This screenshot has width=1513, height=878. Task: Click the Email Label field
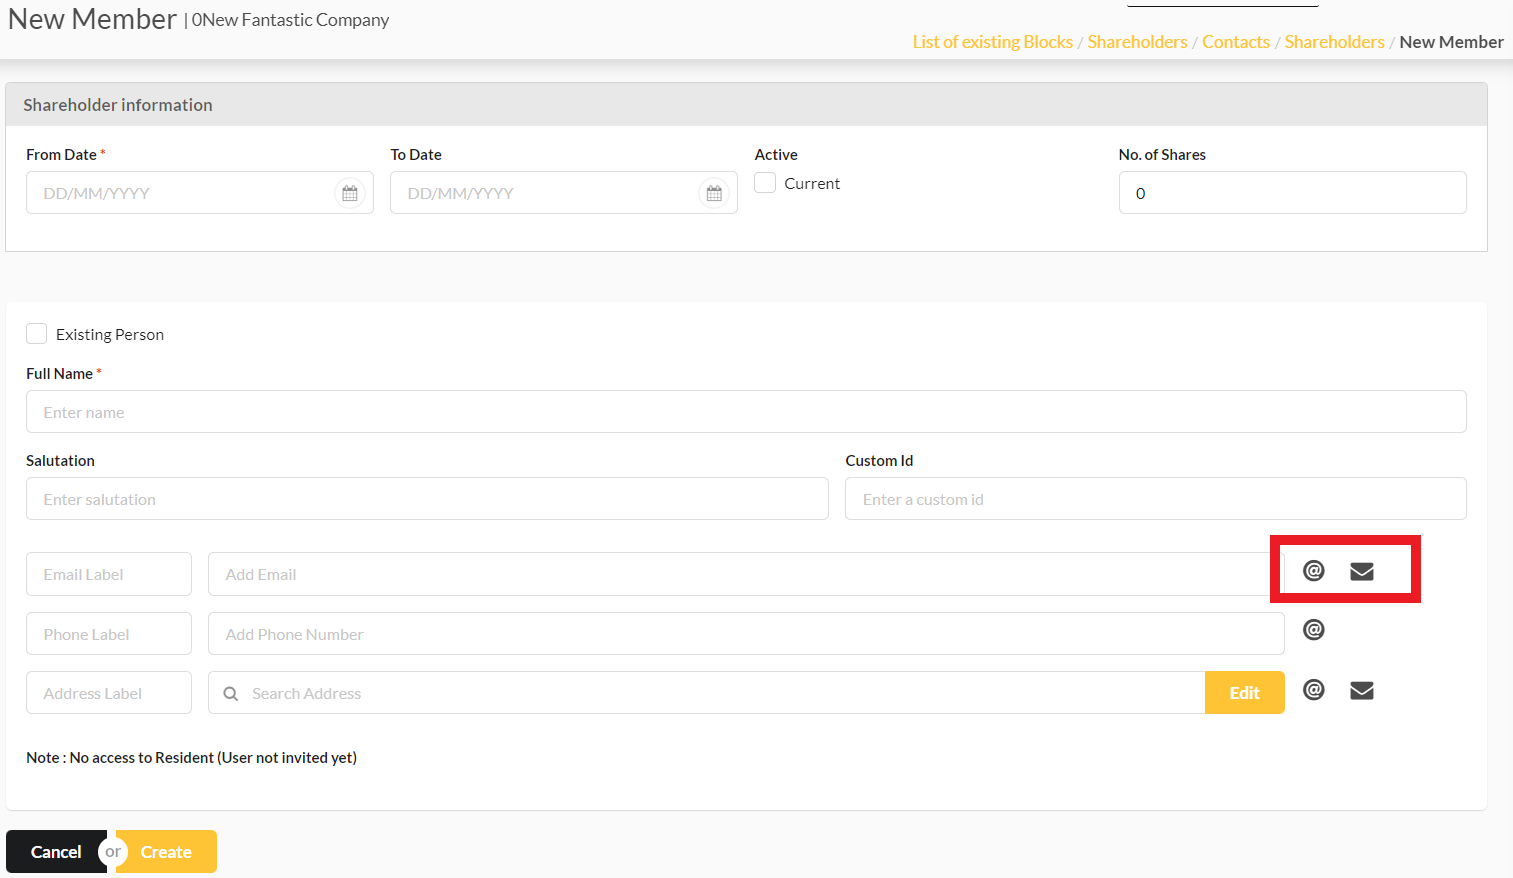(x=109, y=574)
